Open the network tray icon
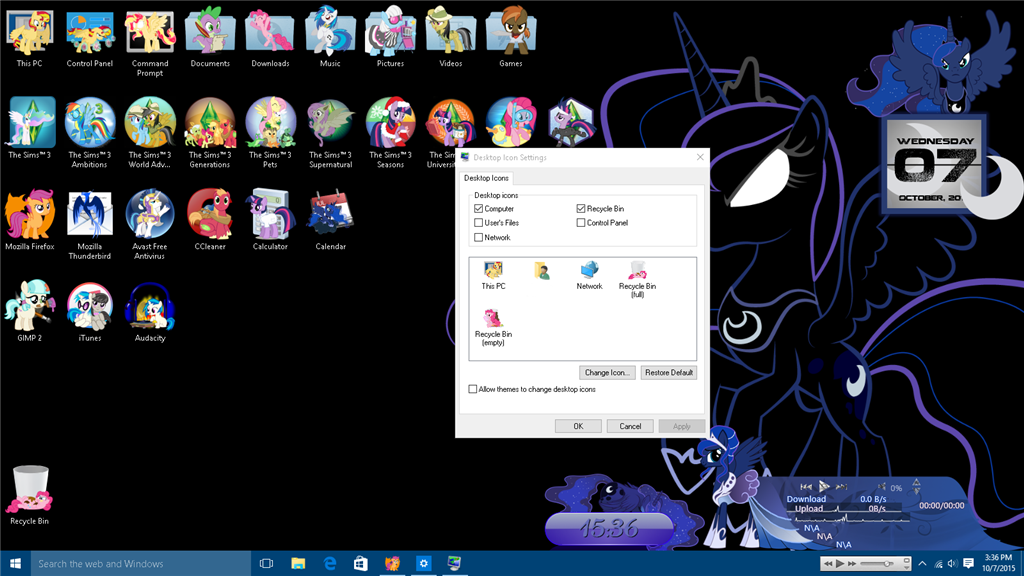The image size is (1024, 576). click(938, 564)
